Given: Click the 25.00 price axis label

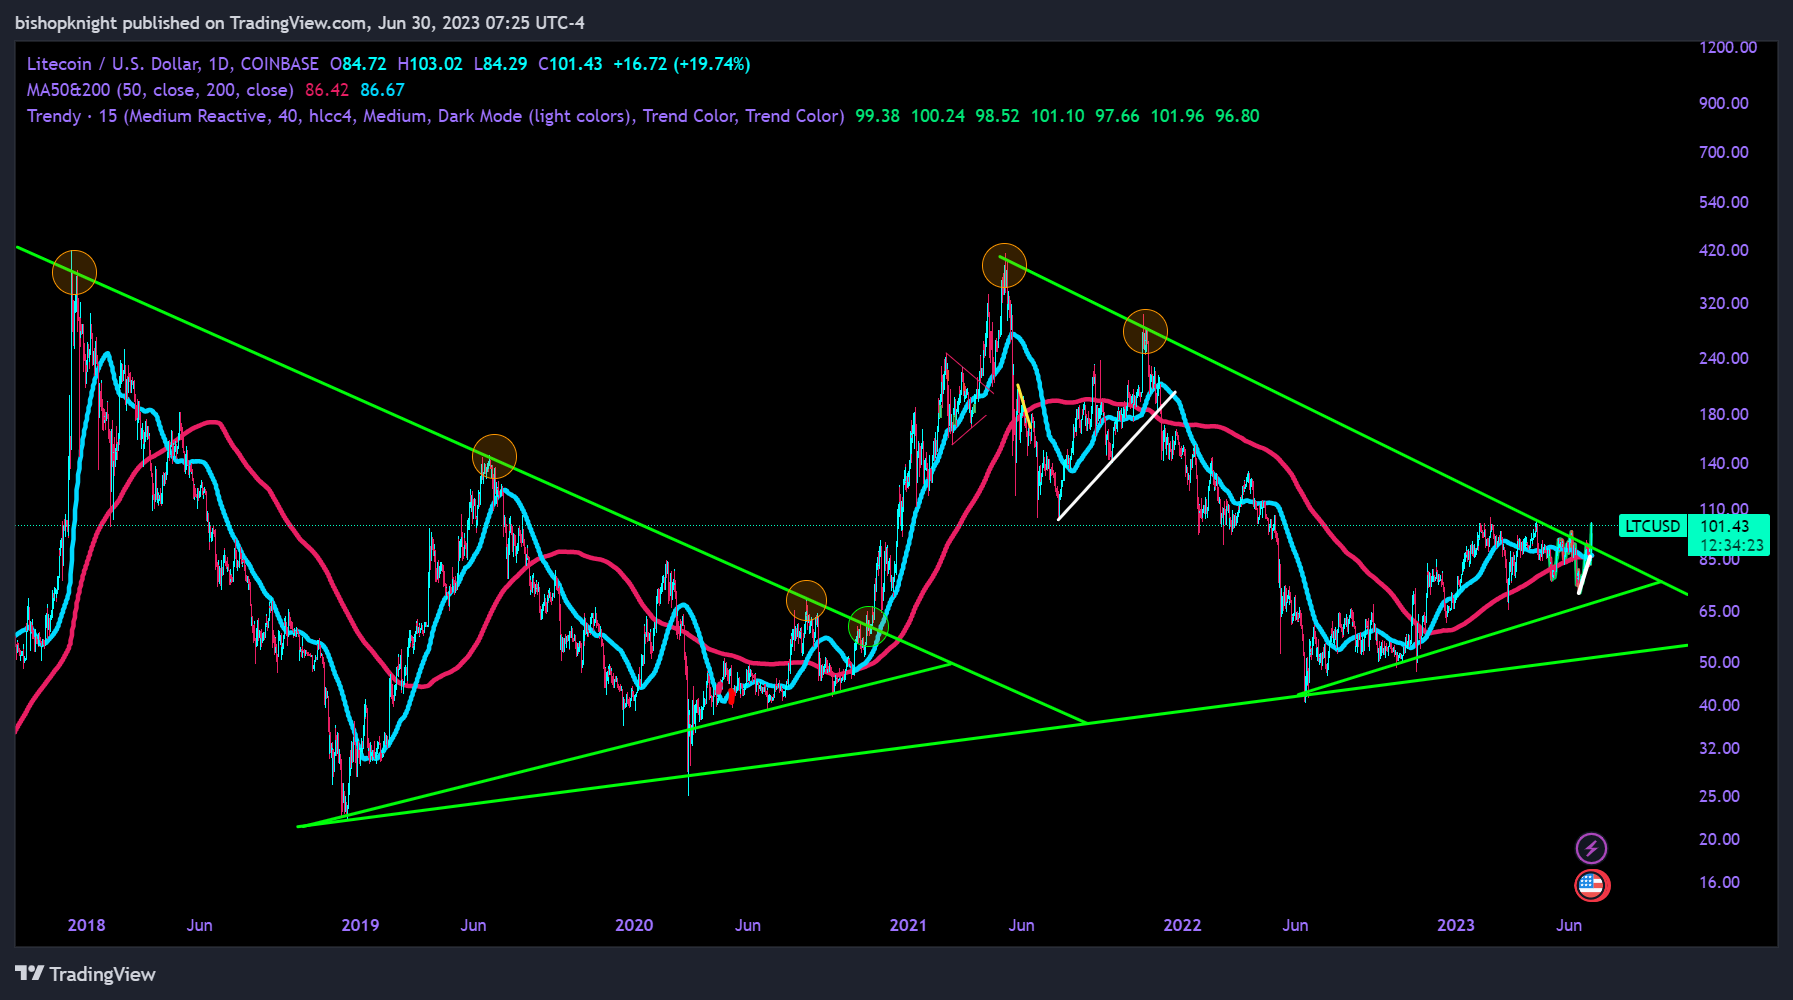Looking at the screenshot, I should coord(1720,796).
